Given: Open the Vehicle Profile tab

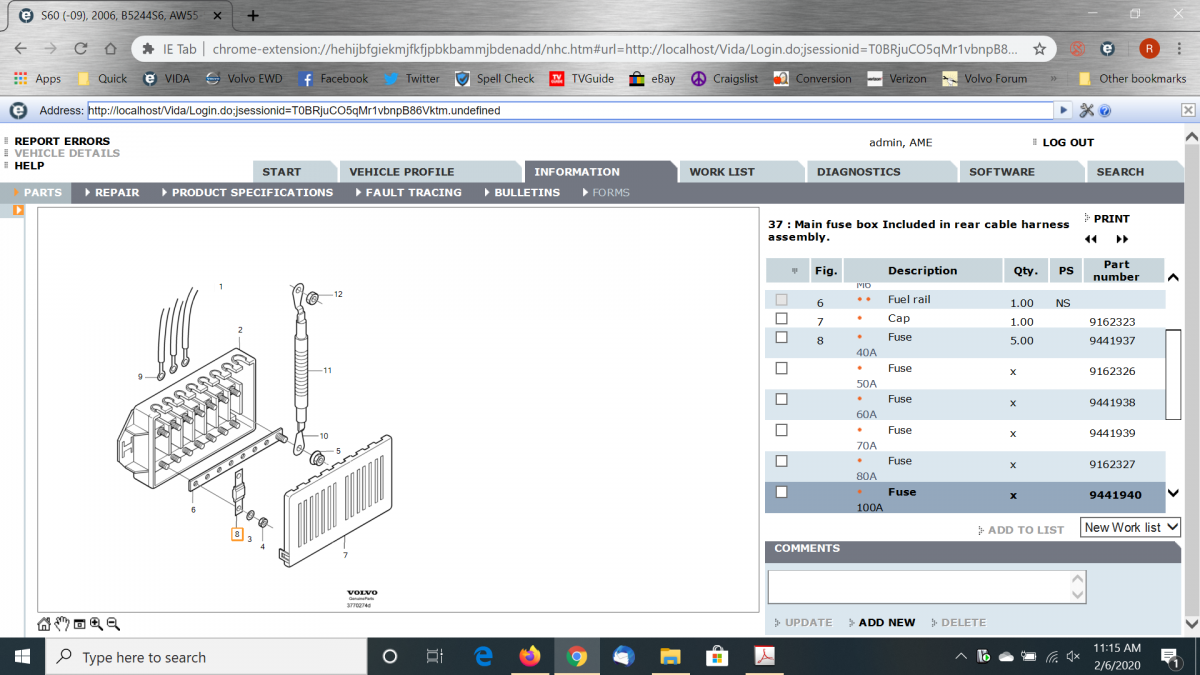Looking at the screenshot, I should 401,172.
